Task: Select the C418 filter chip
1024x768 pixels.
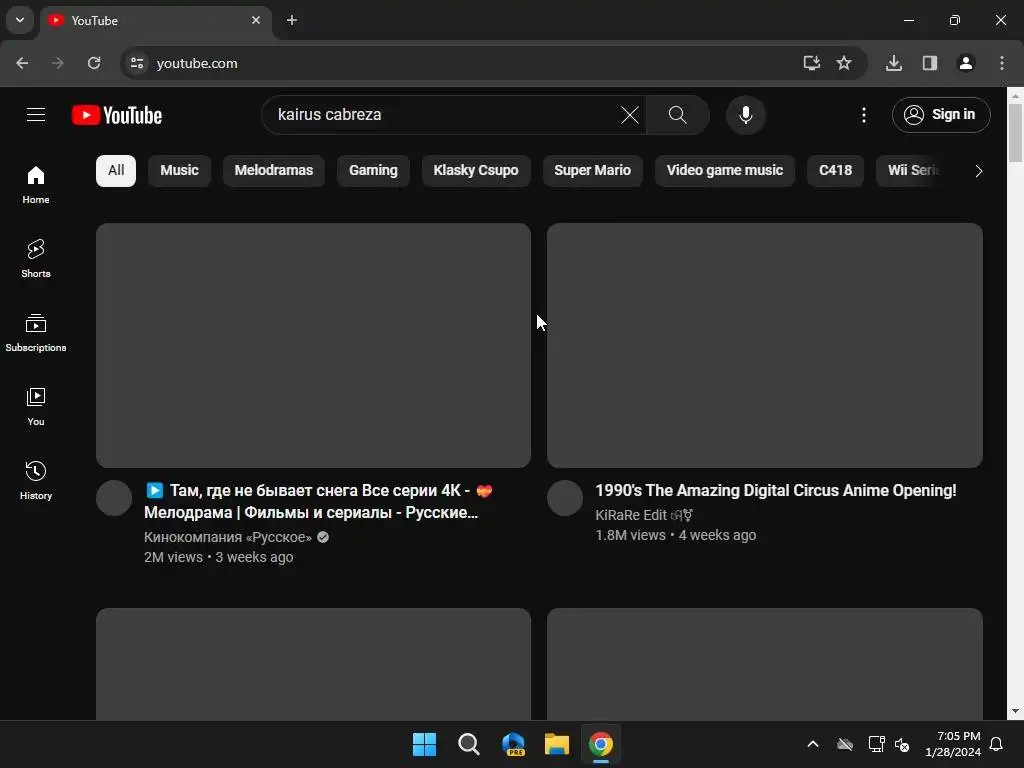Action: coord(835,170)
